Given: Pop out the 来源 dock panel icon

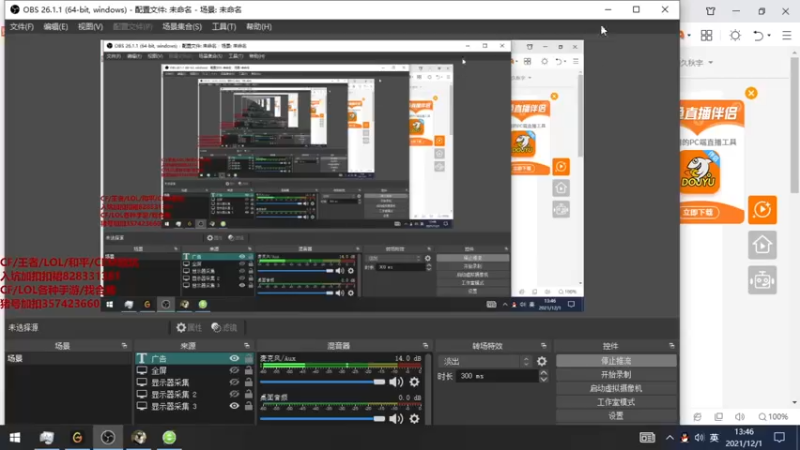Looking at the screenshot, I should 247,345.
